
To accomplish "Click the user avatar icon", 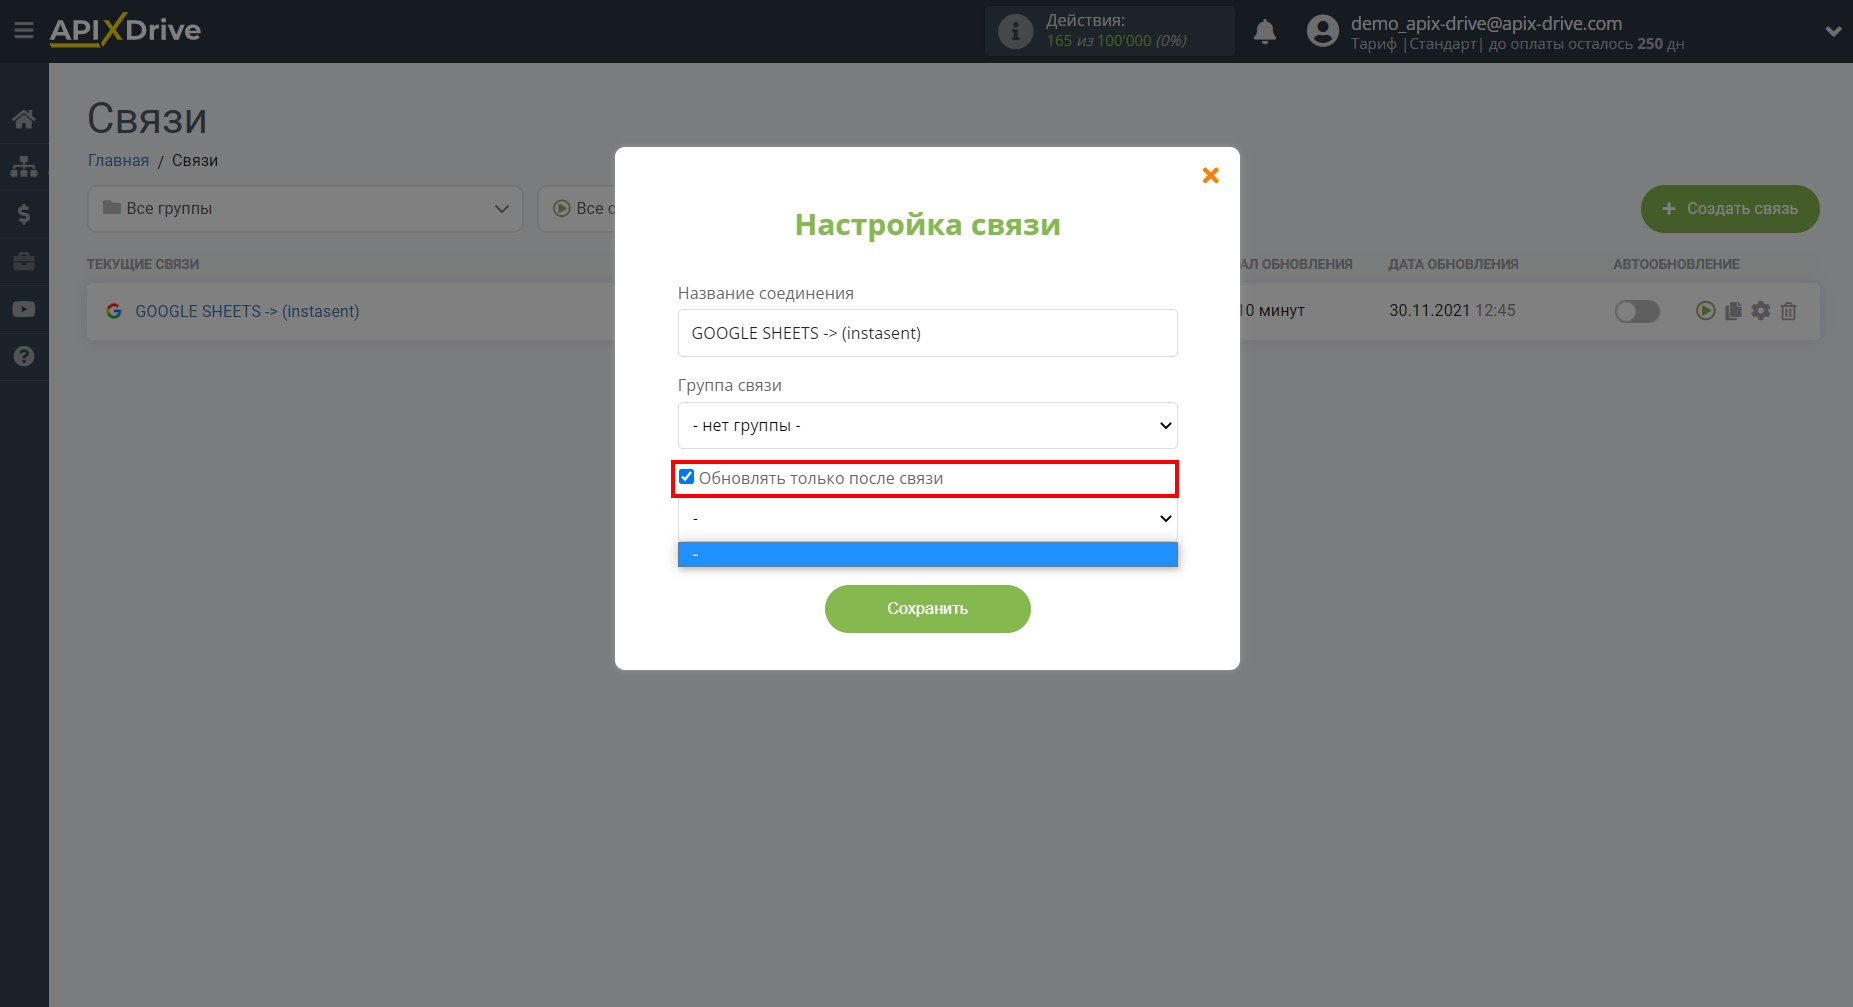I will coord(1322,31).
